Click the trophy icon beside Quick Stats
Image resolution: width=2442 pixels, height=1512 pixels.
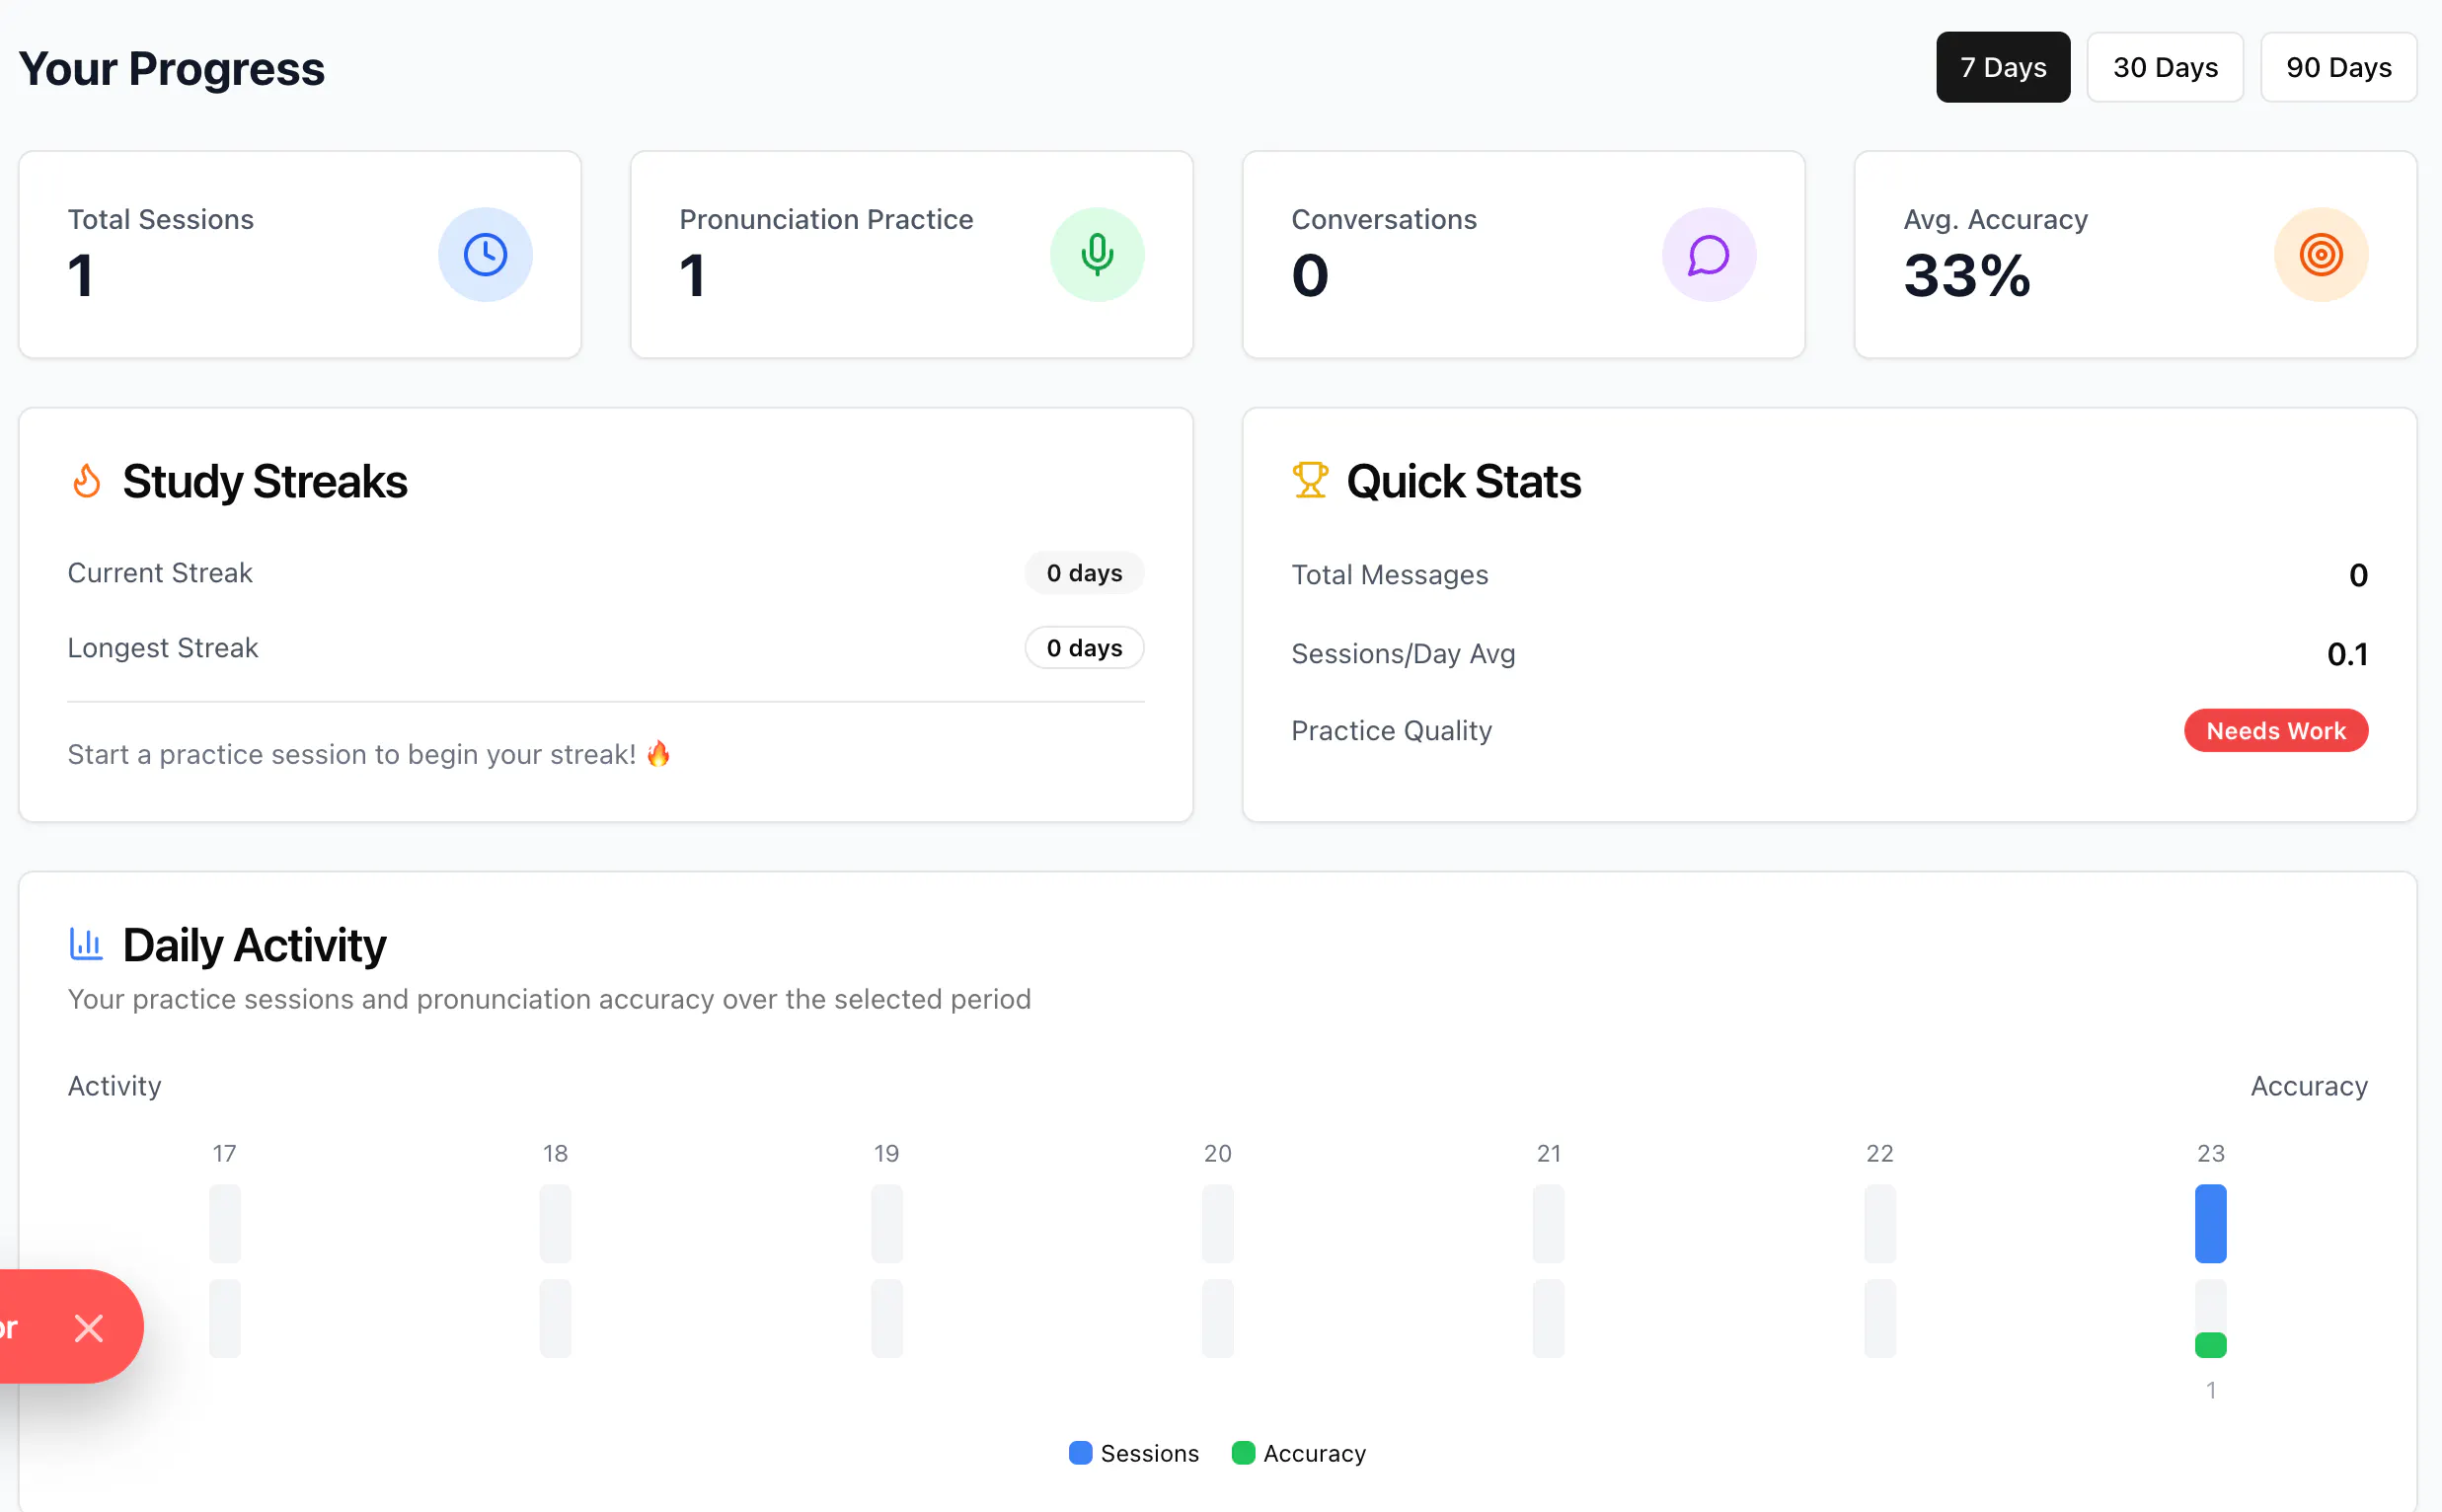(1310, 480)
